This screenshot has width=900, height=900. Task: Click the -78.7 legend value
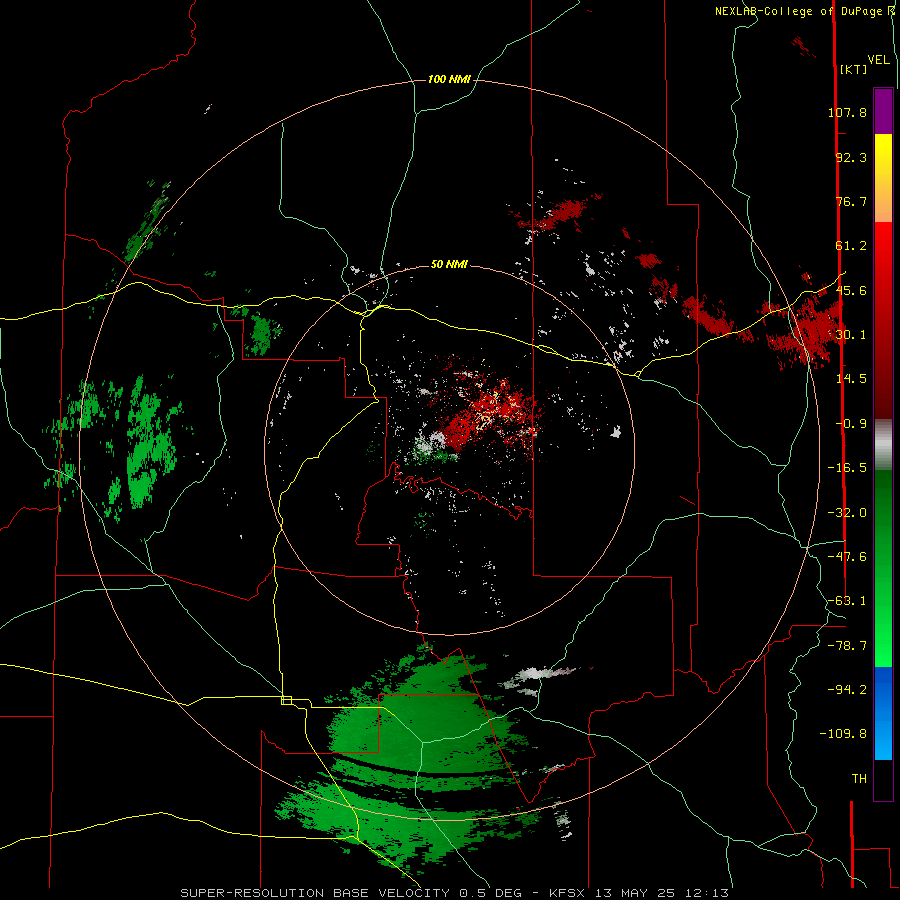[847, 646]
